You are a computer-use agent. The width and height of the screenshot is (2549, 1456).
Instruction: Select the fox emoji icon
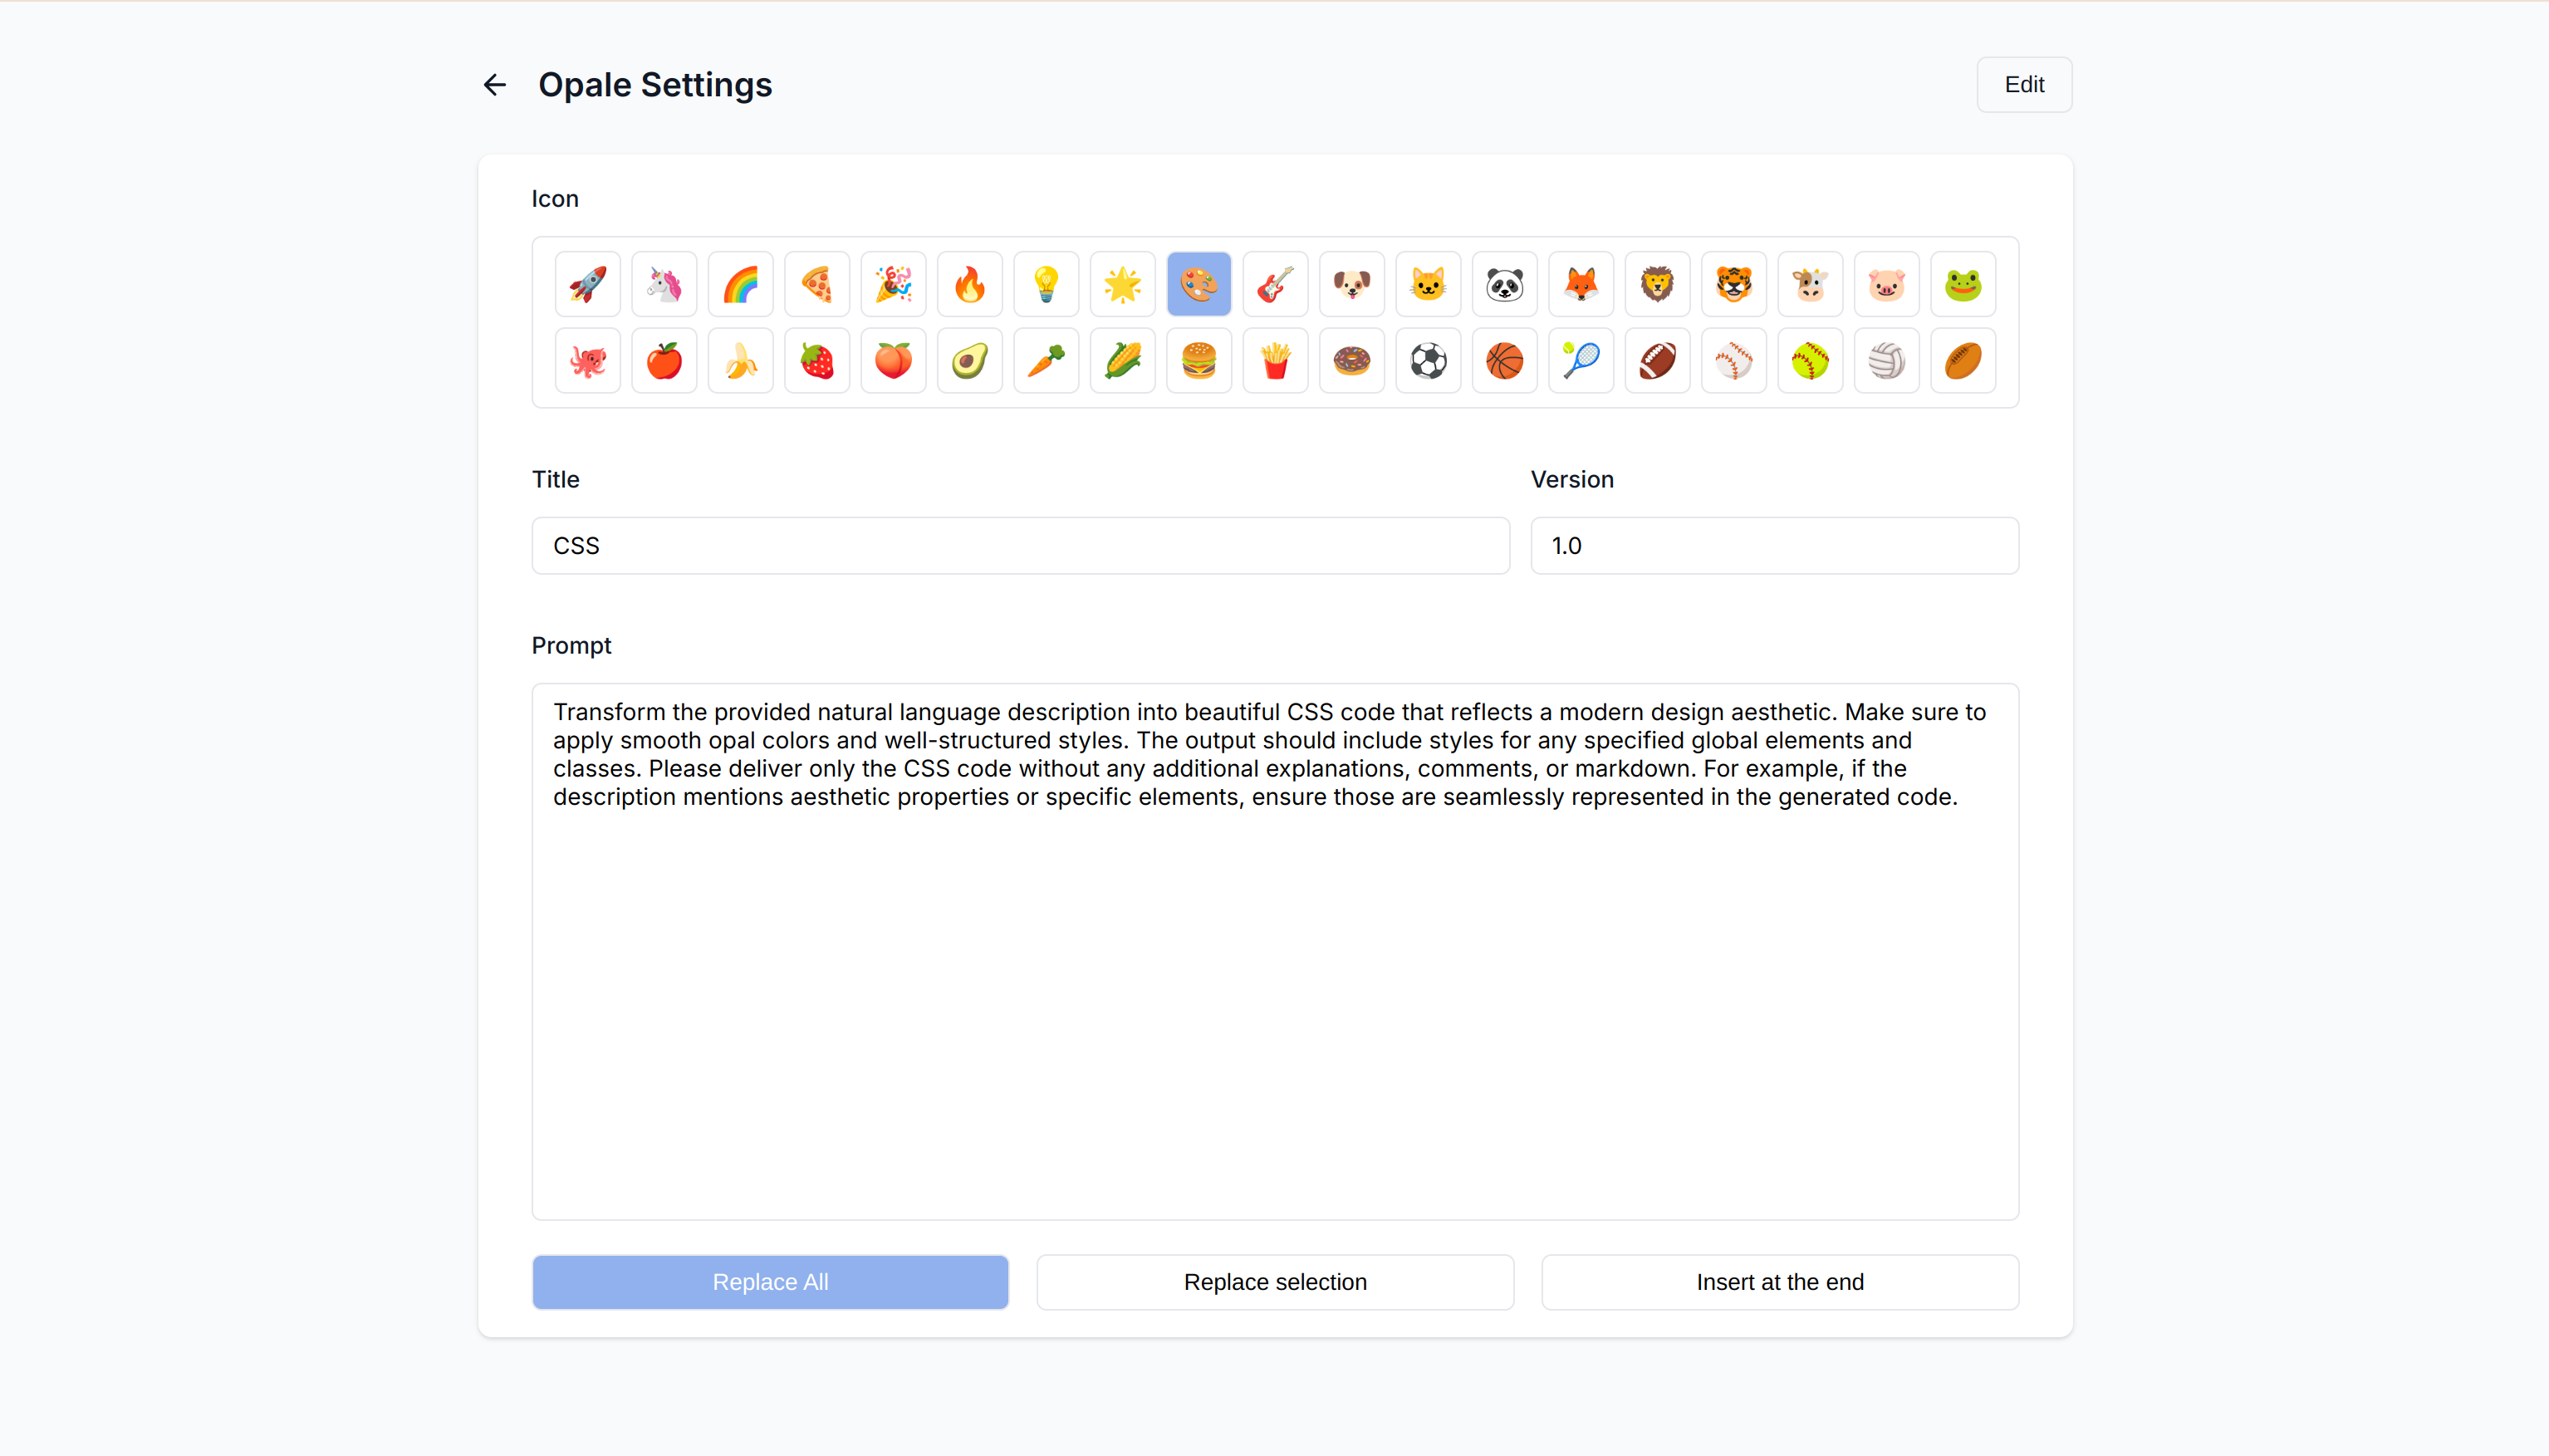tap(1581, 285)
